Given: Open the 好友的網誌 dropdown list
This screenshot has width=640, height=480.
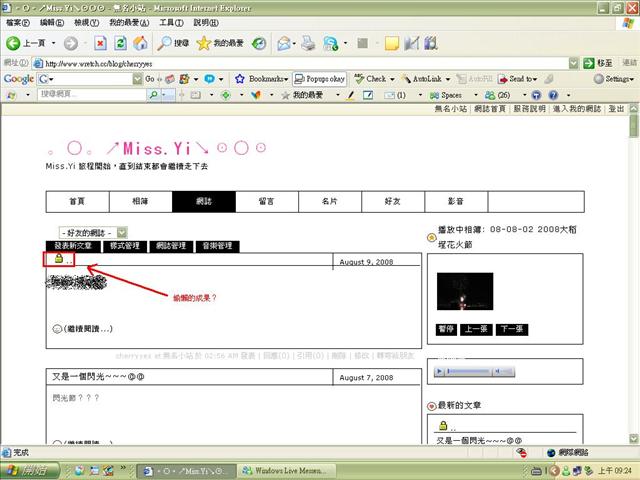Looking at the screenshot, I should (93, 233).
